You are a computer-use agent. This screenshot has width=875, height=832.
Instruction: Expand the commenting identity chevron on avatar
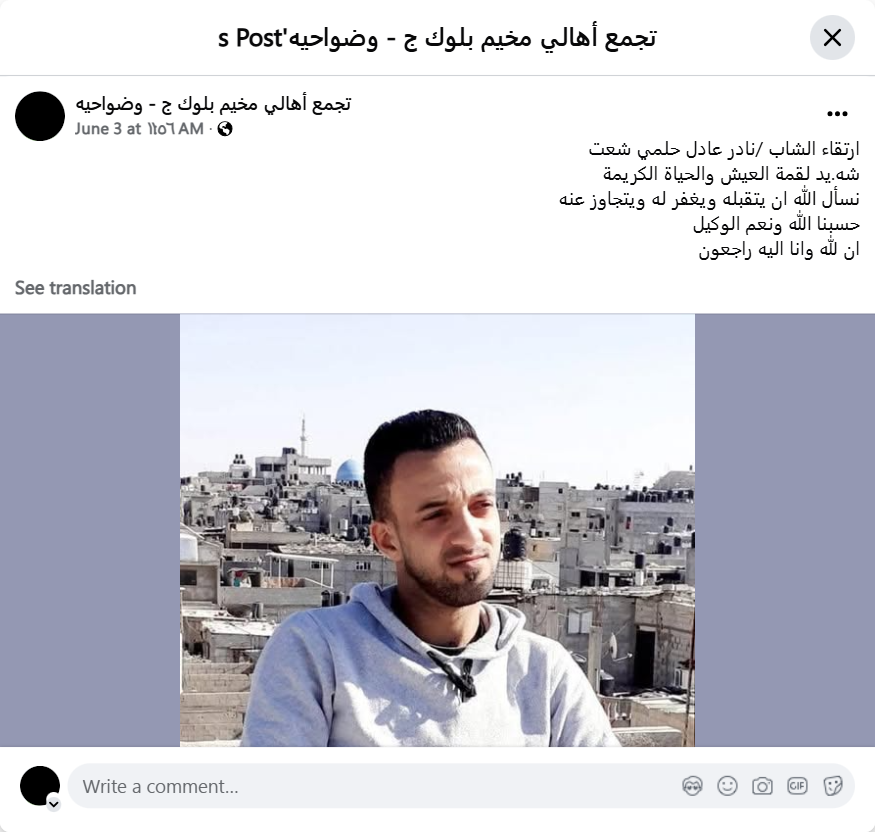[54, 804]
